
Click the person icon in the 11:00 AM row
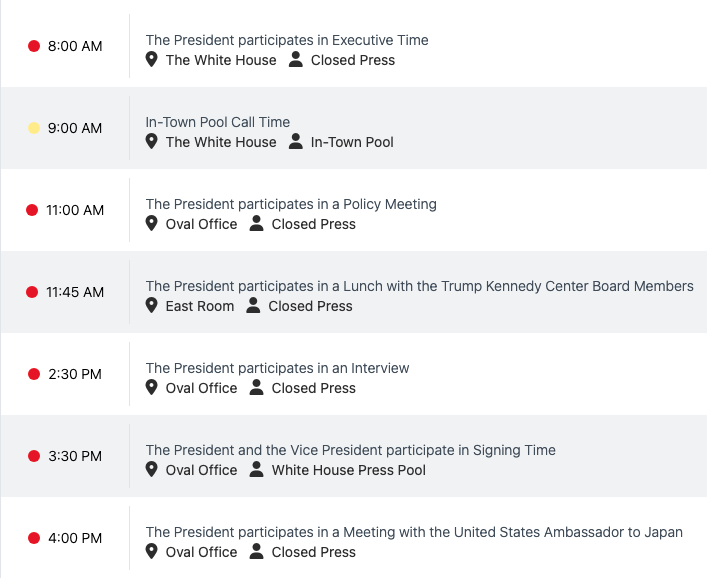coord(256,224)
